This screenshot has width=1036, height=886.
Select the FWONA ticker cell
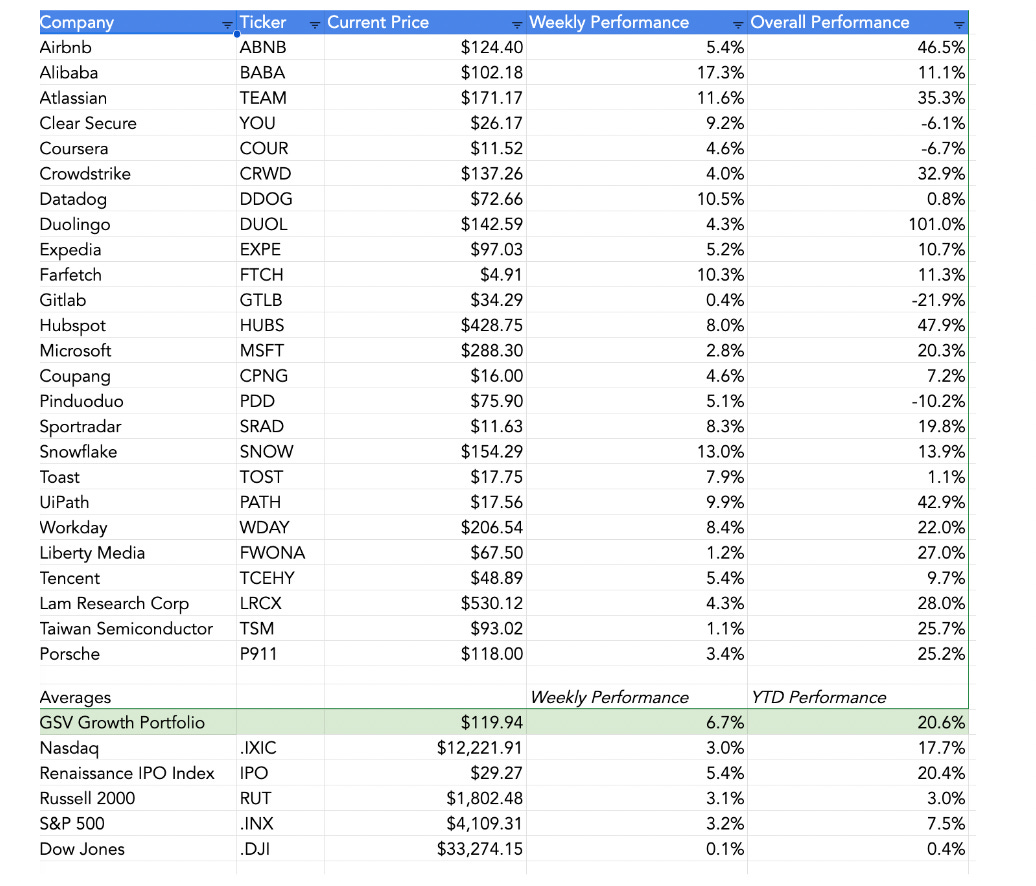coord(280,553)
